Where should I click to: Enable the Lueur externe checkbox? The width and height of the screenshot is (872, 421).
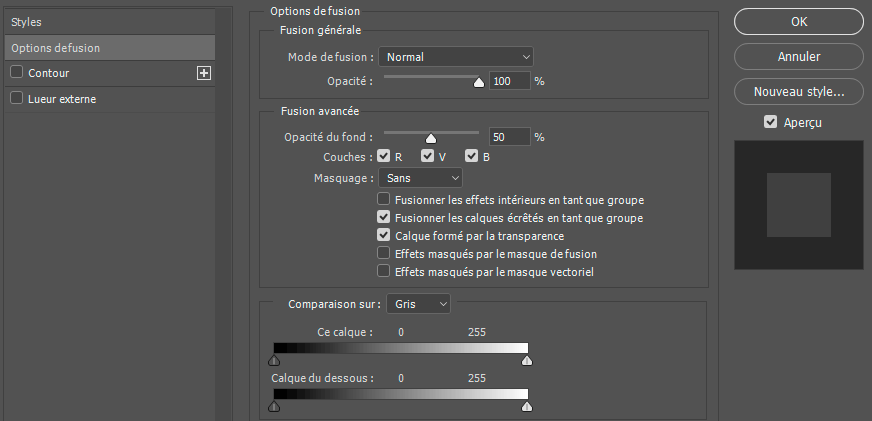[x=16, y=99]
